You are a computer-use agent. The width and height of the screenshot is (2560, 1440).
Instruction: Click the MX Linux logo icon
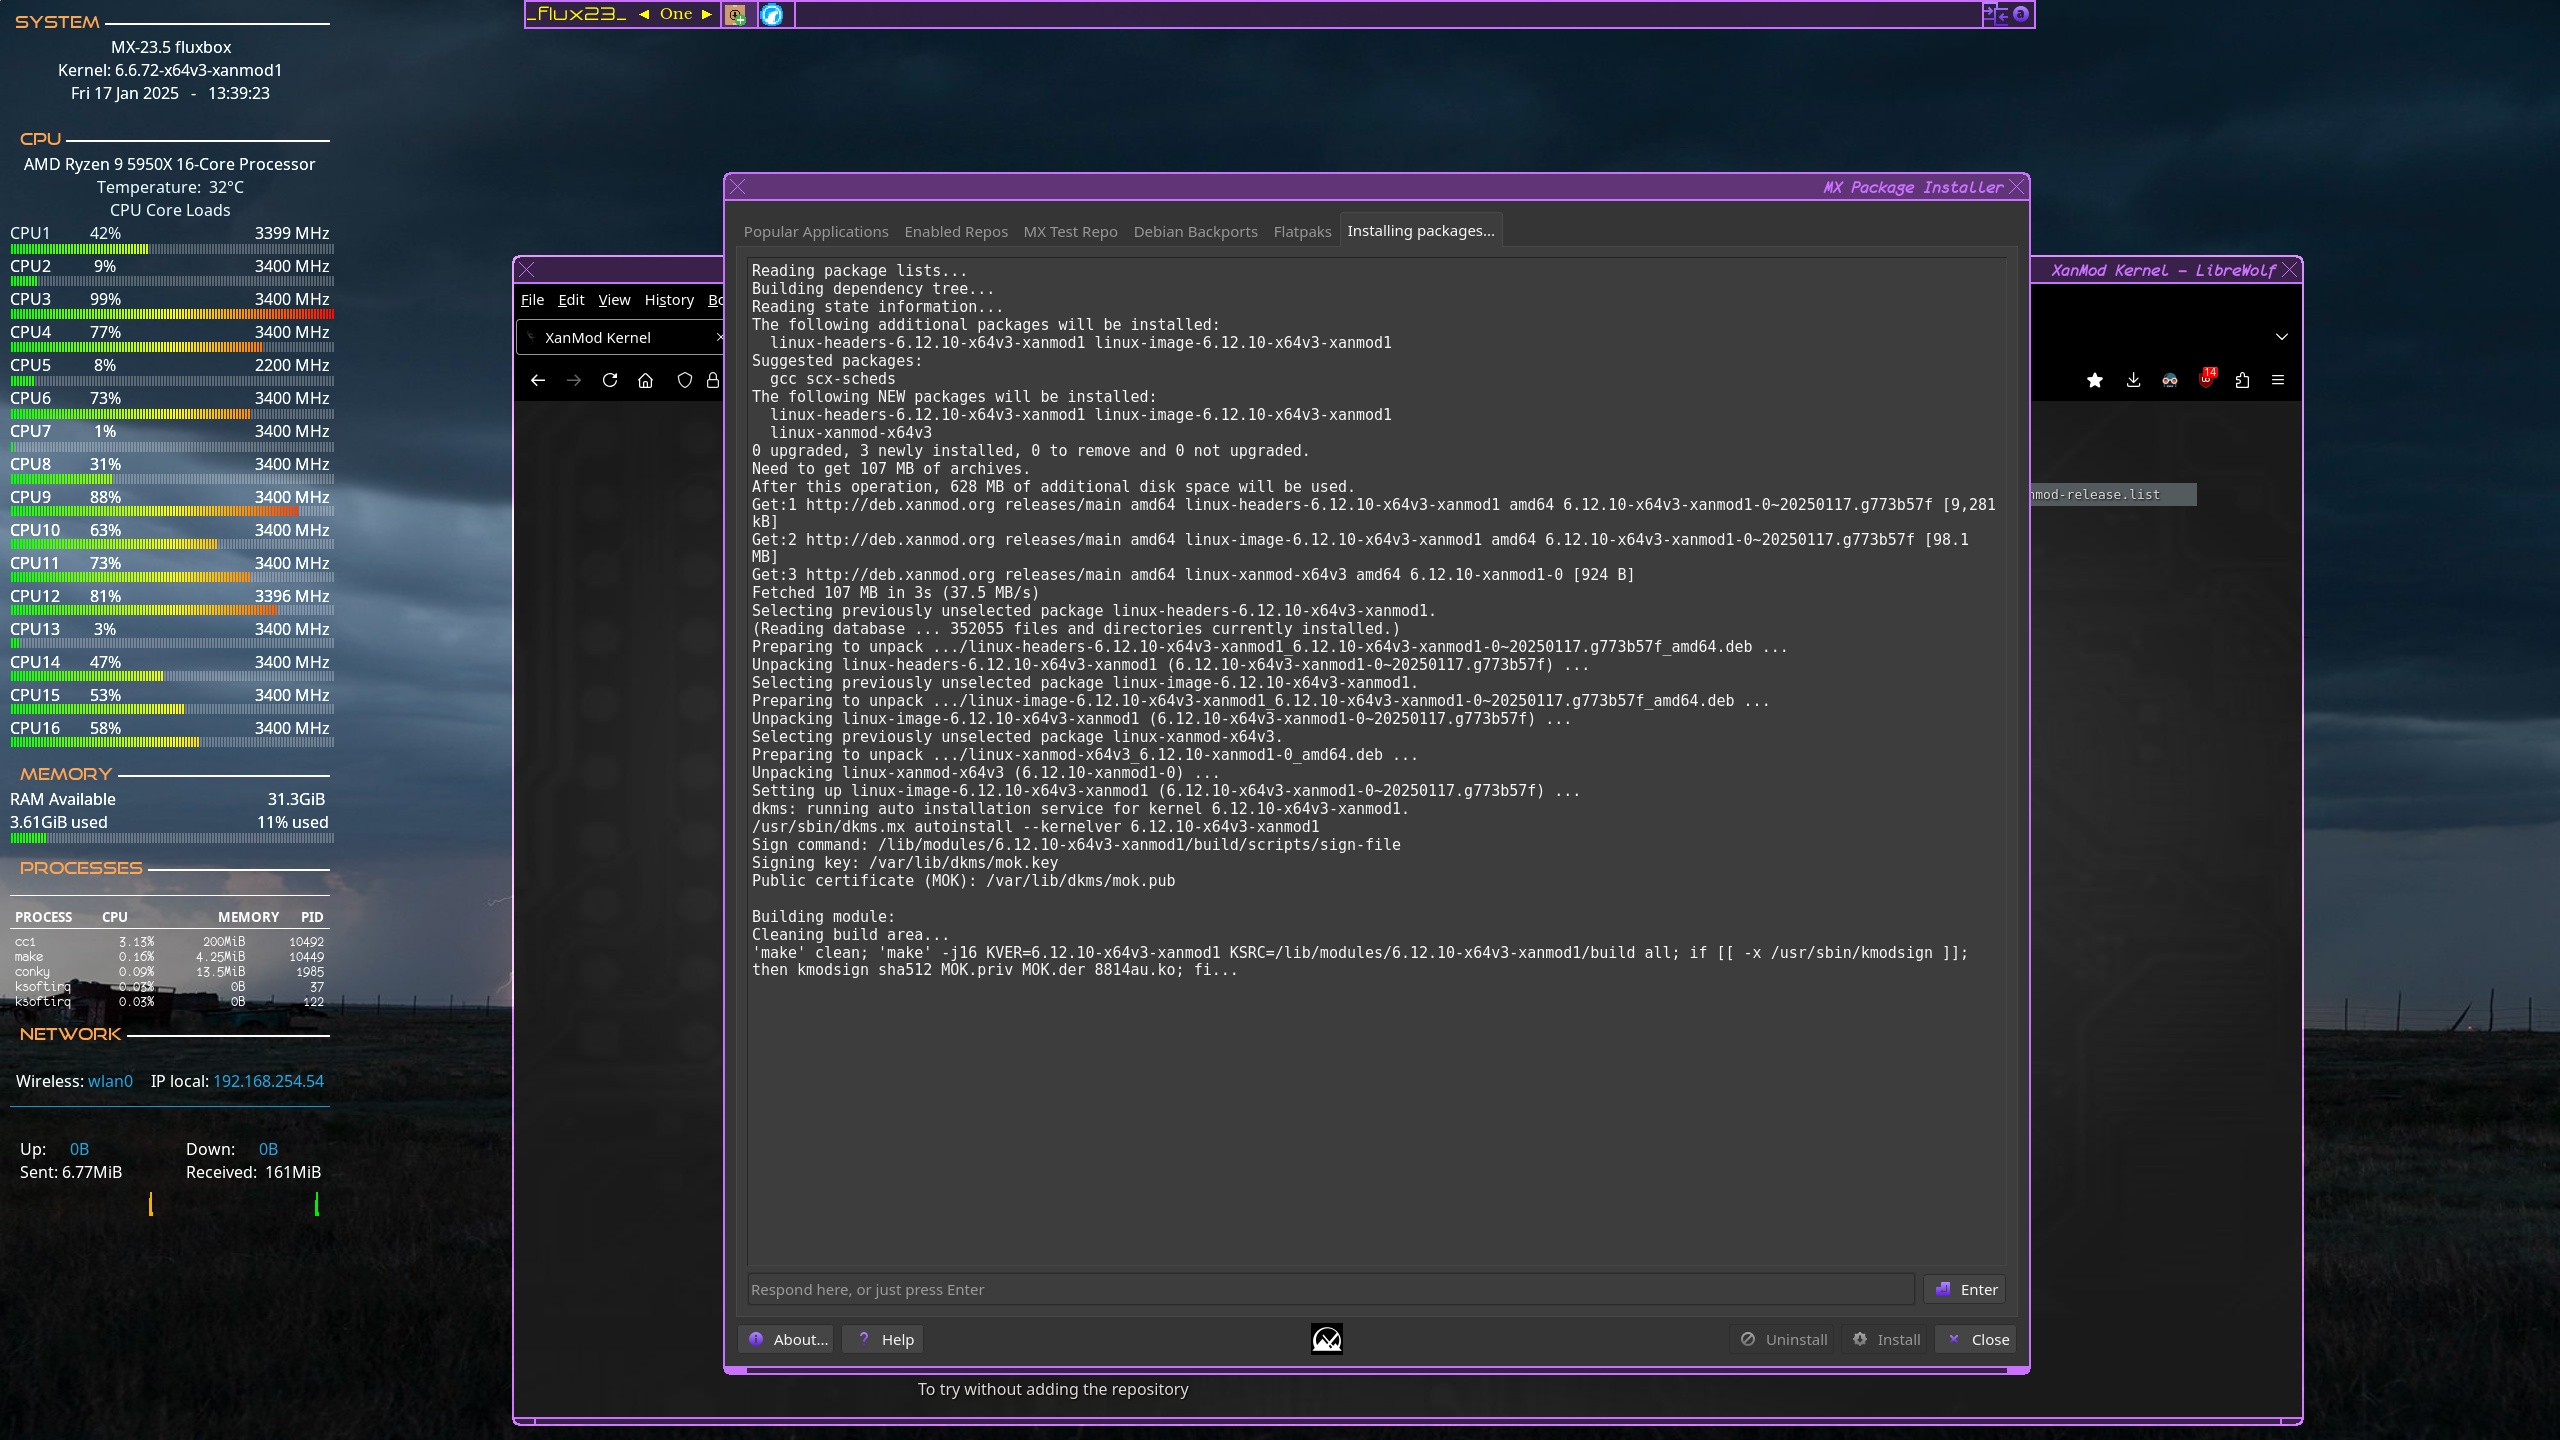(1327, 1339)
